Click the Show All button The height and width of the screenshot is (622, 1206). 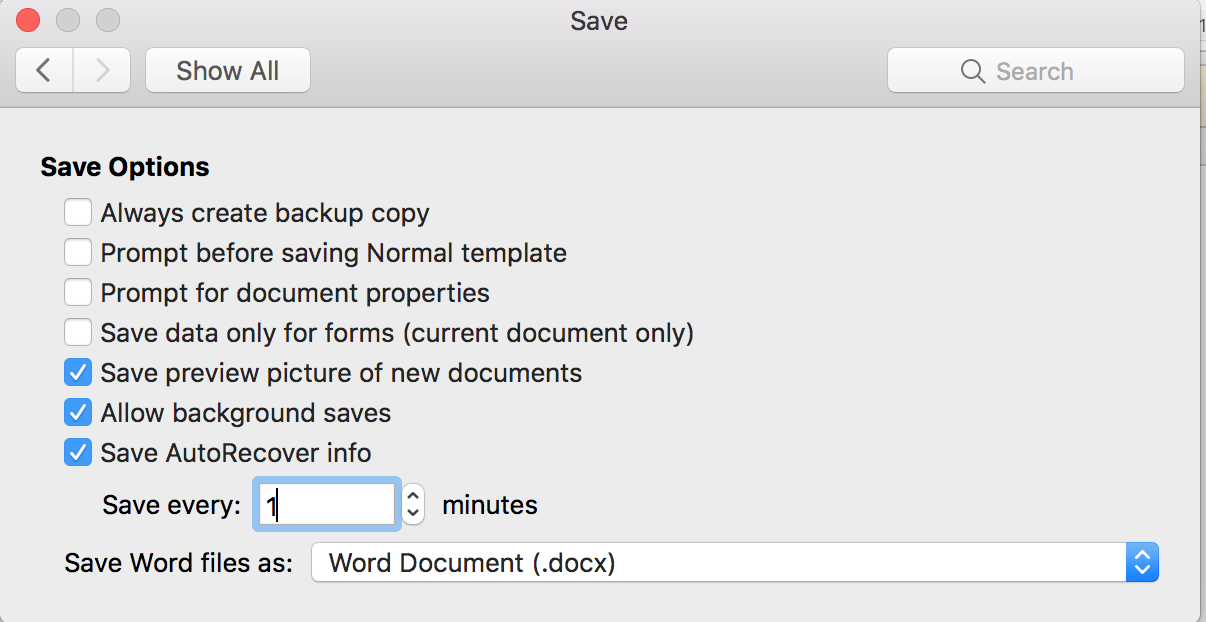coord(228,71)
